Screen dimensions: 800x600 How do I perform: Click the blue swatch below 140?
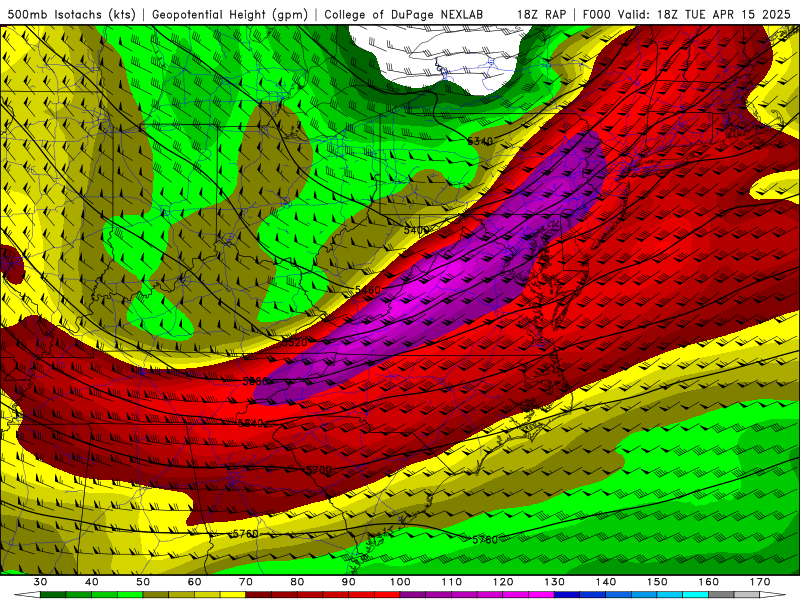[x=619, y=595]
